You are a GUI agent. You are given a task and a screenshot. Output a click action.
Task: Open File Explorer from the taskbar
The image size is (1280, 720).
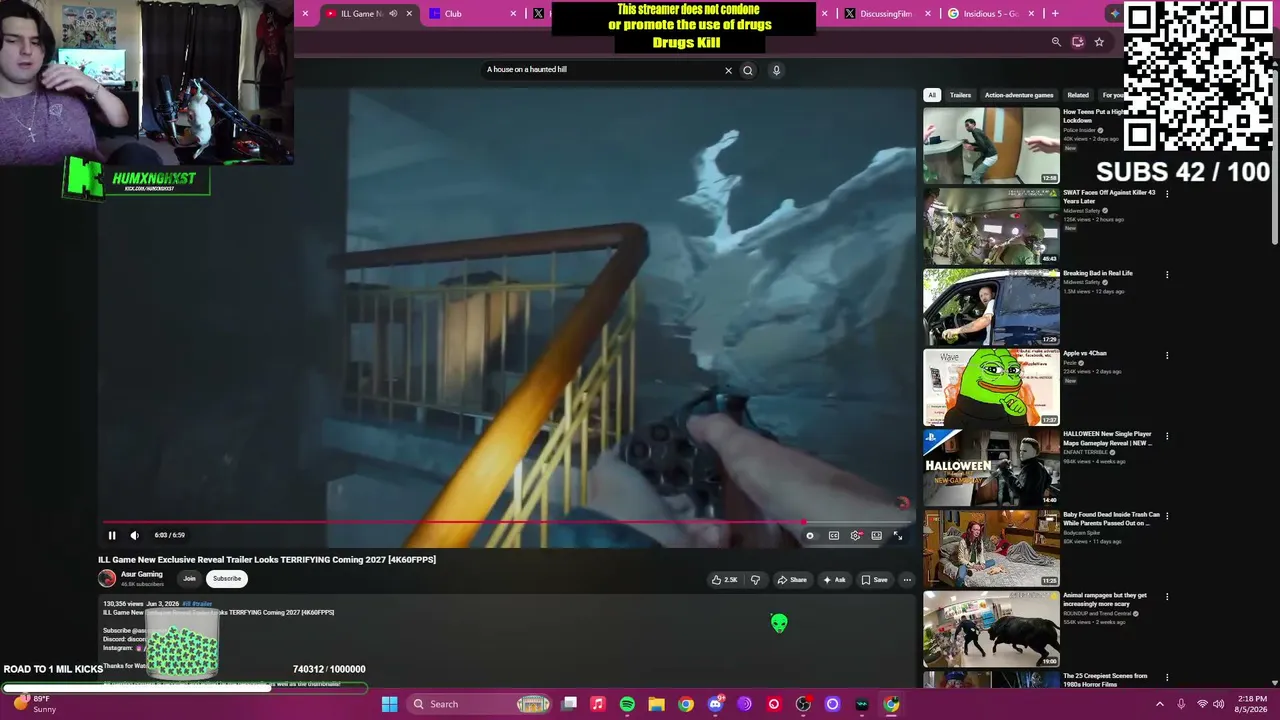click(x=656, y=704)
